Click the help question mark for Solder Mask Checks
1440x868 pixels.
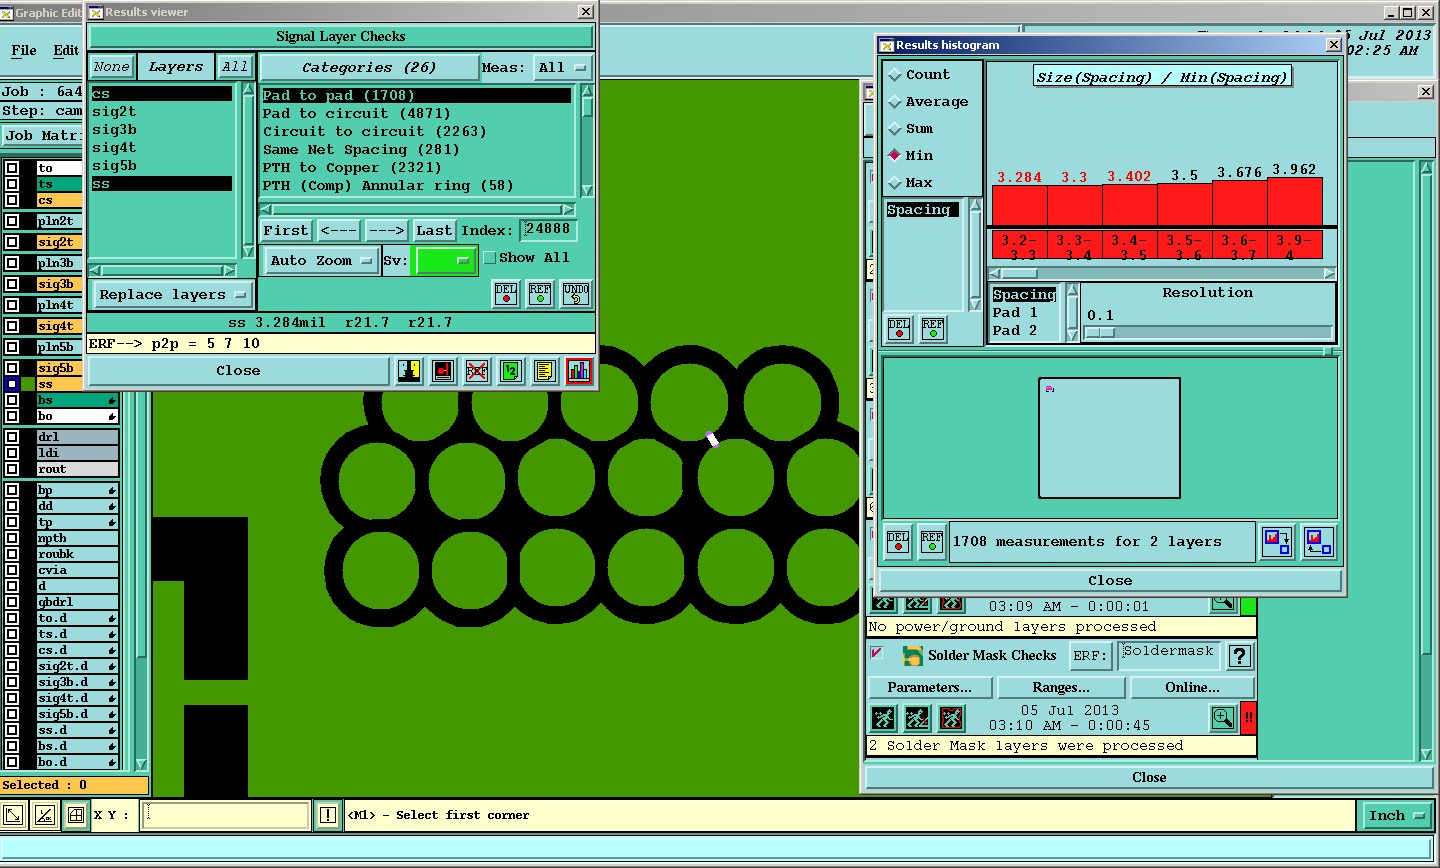point(1239,656)
